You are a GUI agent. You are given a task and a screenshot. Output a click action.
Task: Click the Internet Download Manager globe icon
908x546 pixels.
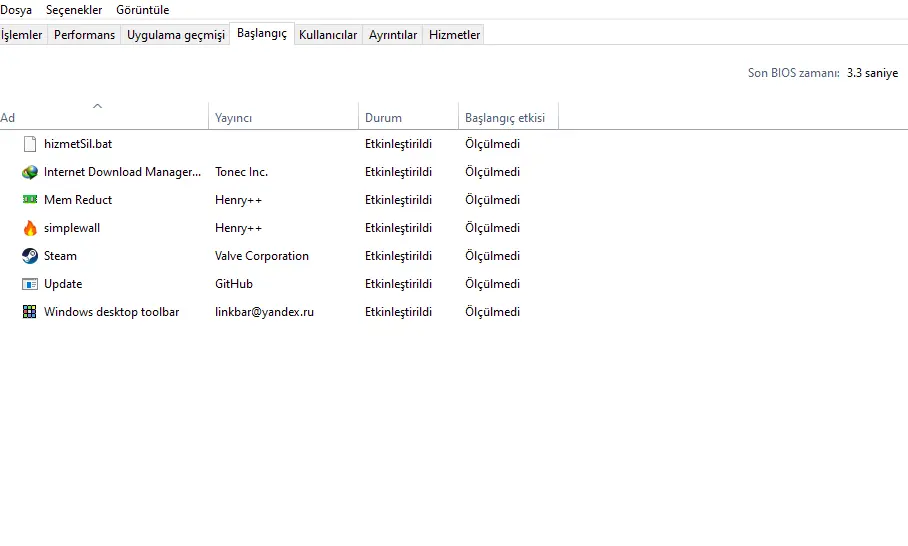pyautogui.click(x=30, y=172)
